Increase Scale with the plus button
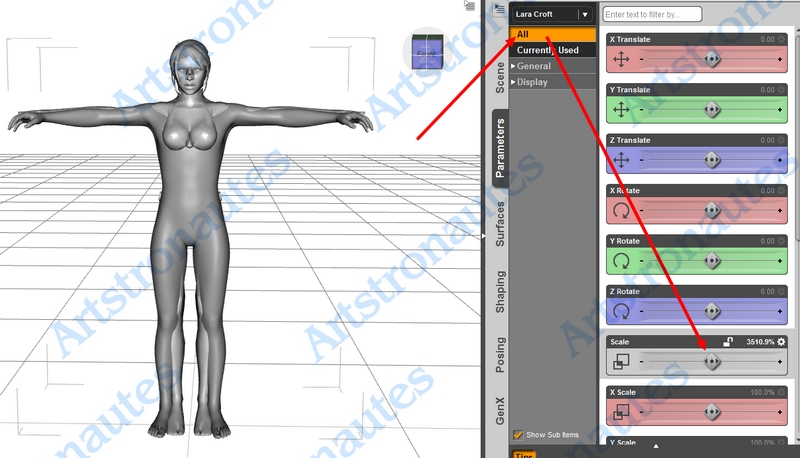This screenshot has width=800, height=458. [780, 362]
